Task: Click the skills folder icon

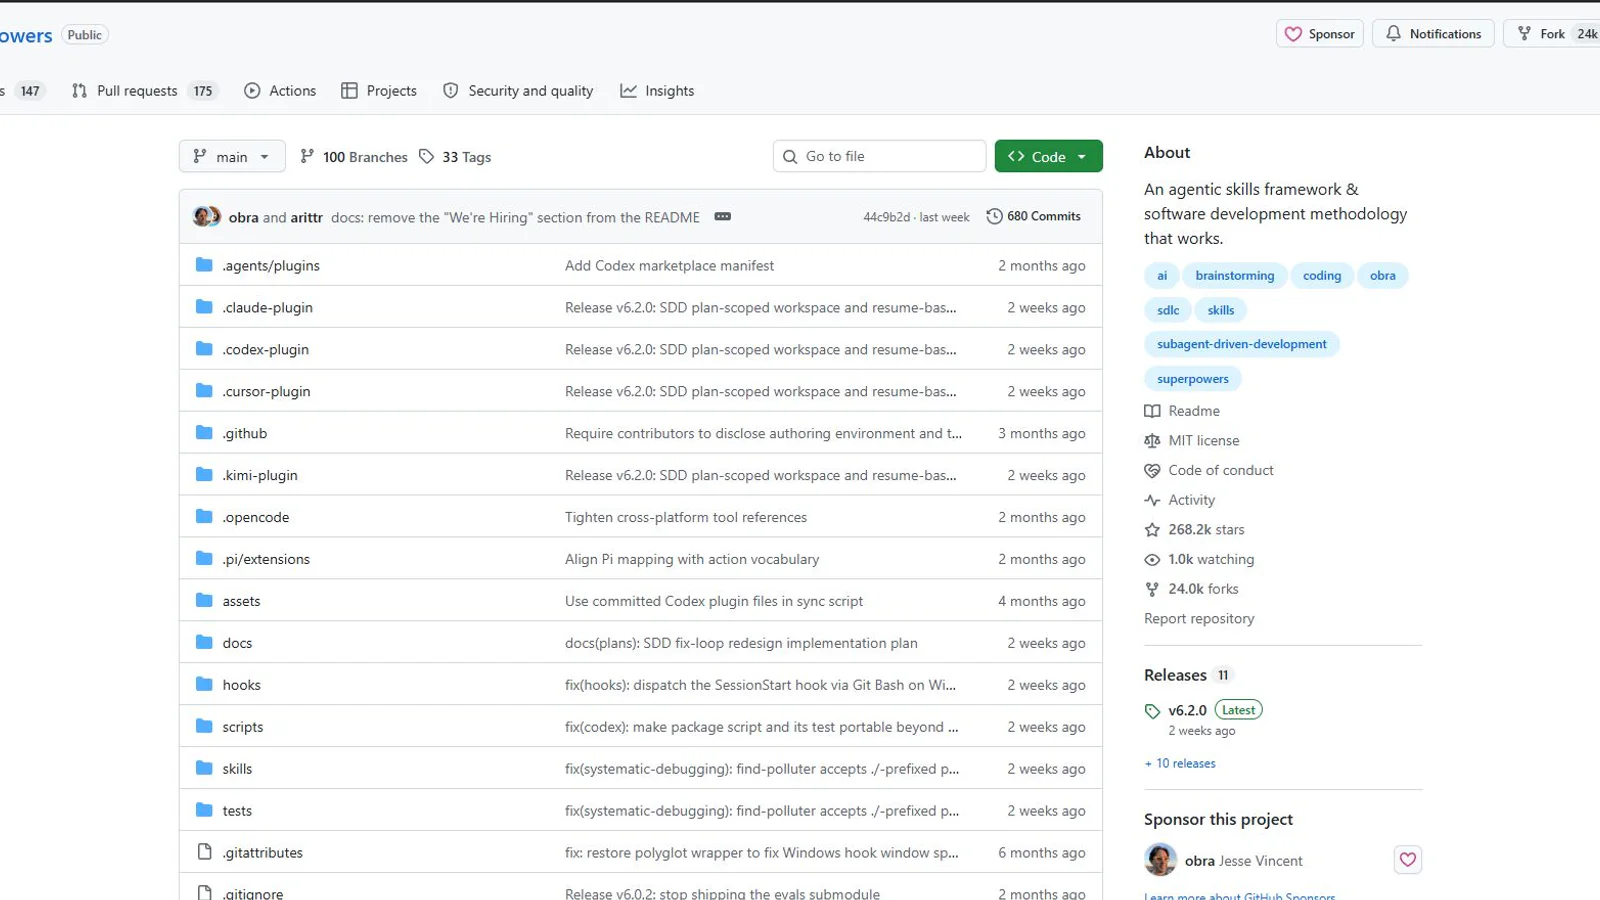Action: click(x=204, y=769)
